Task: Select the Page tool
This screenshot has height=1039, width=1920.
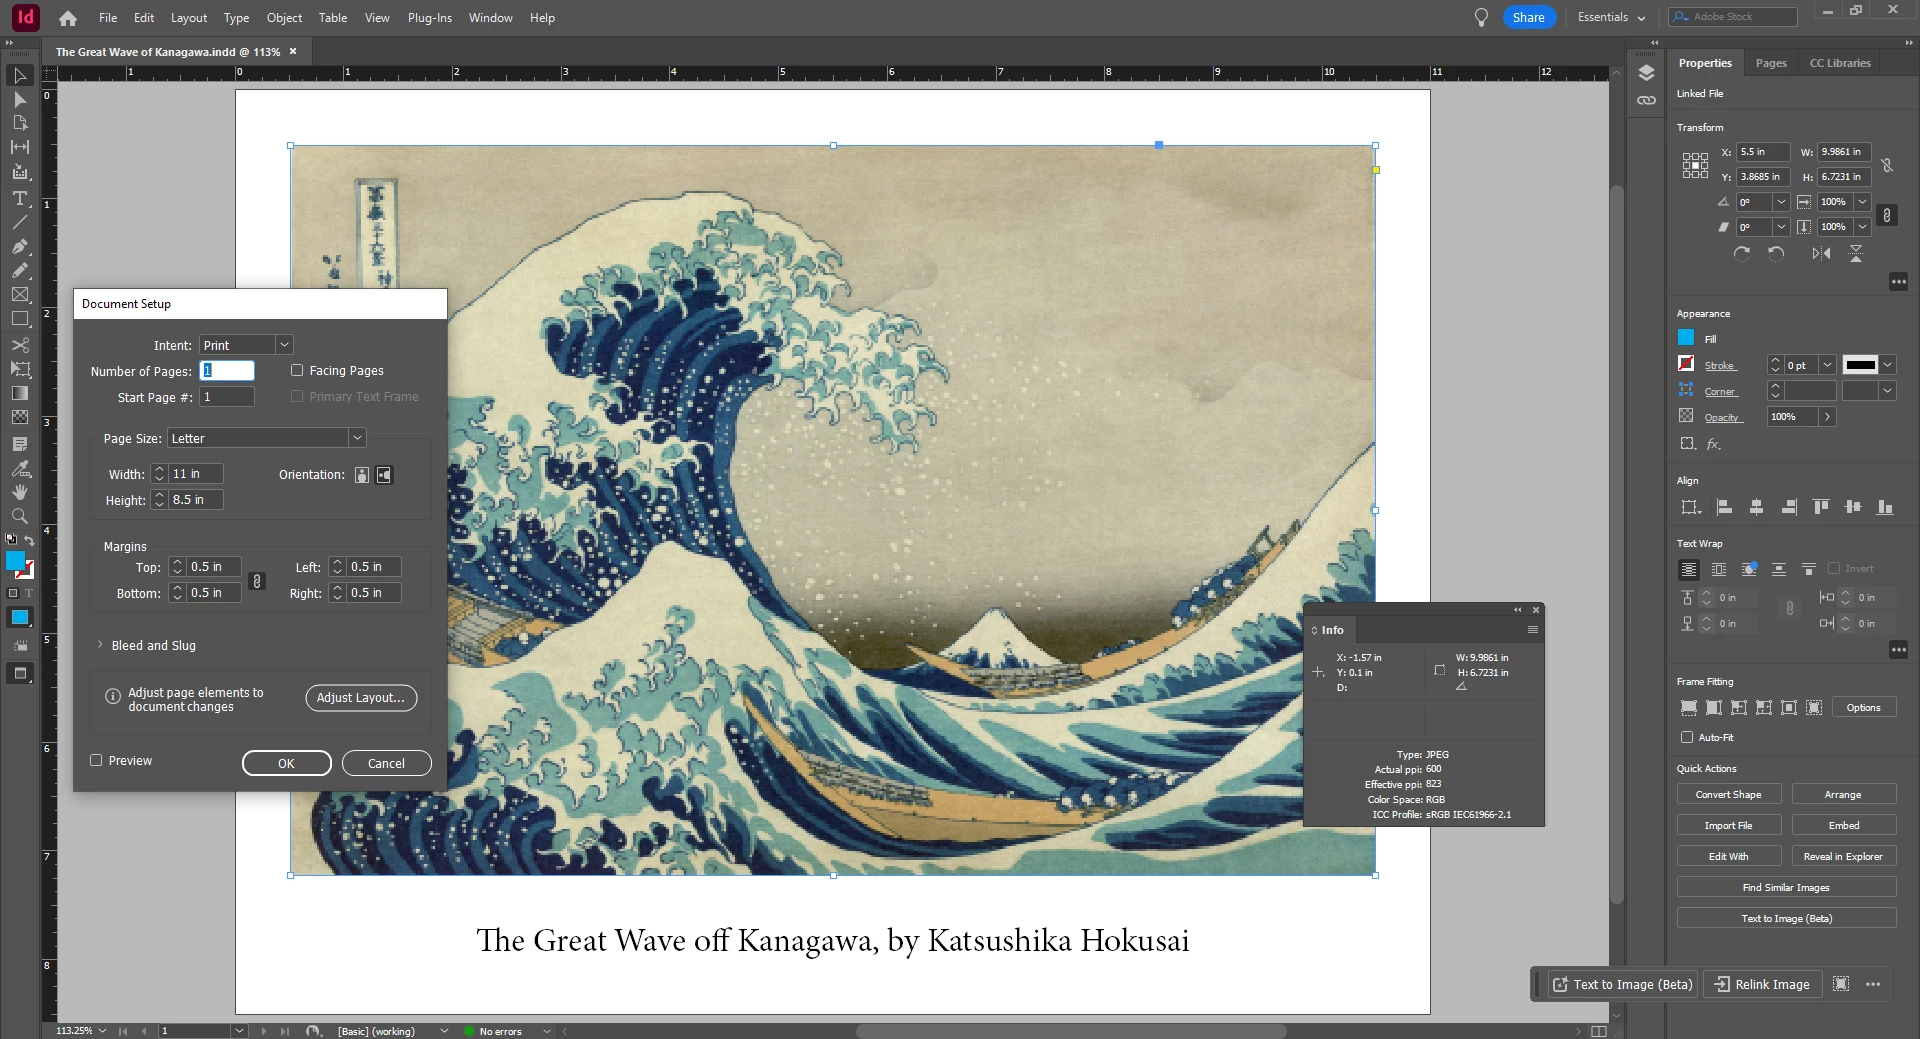Action: click(x=19, y=123)
